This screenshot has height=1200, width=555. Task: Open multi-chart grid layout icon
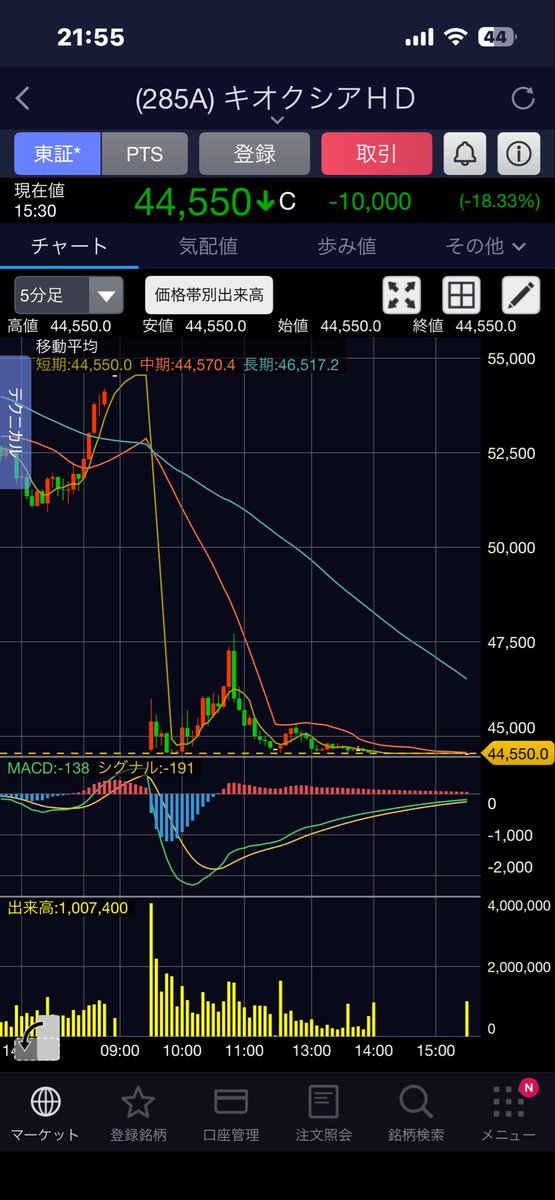point(461,295)
